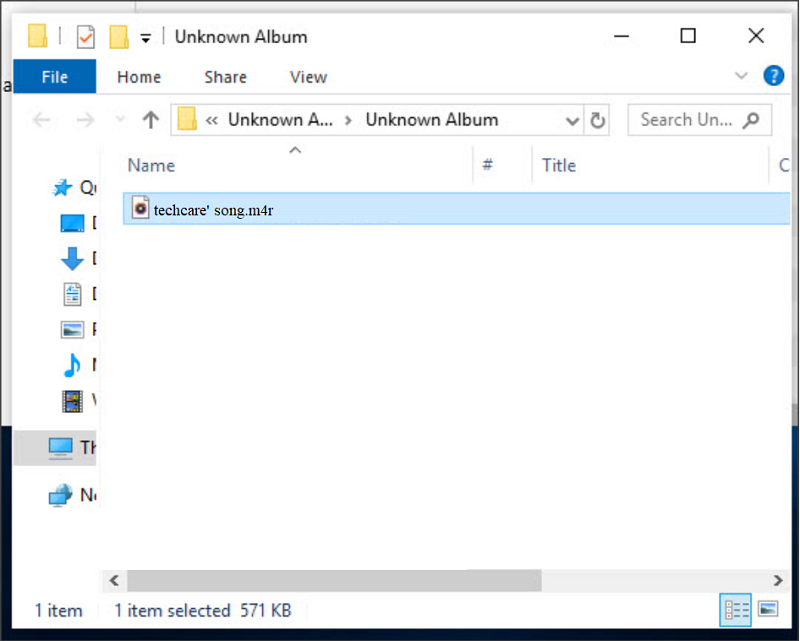Open the recent locations dropdown arrow
The height and width of the screenshot is (641, 800).
(120, 120)
